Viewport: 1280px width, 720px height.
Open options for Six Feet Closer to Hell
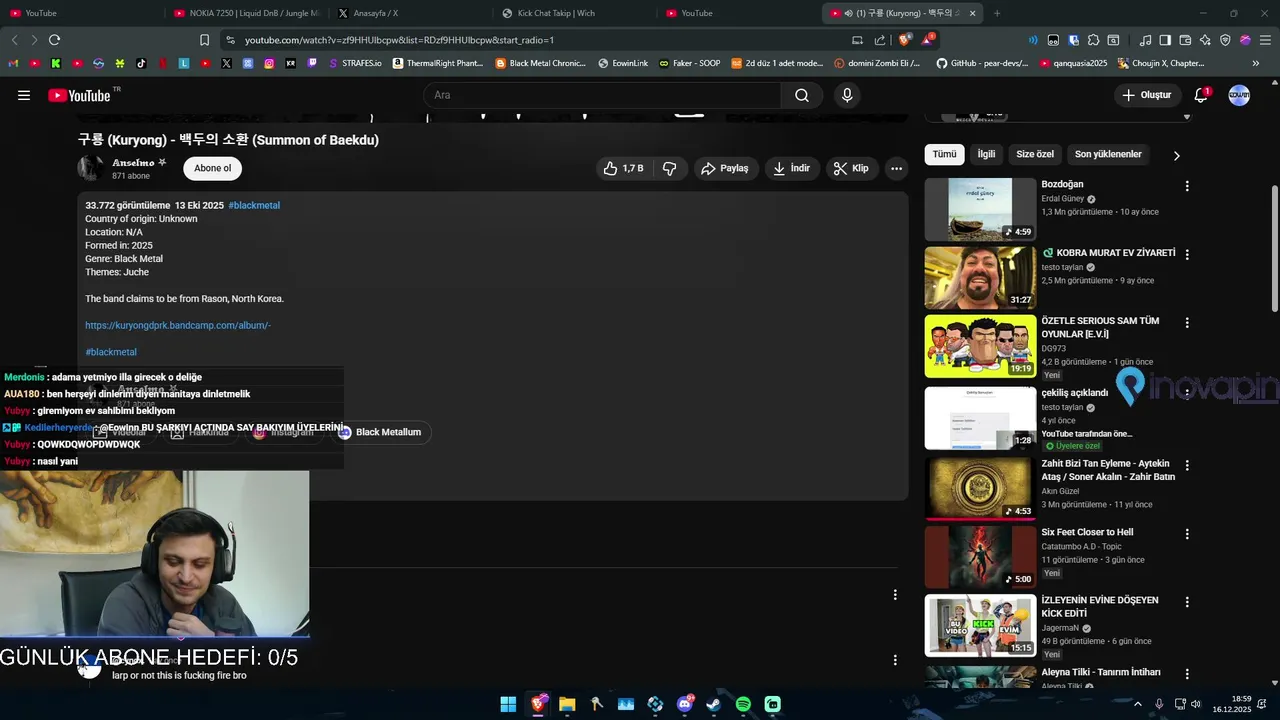click(1187, 534)
